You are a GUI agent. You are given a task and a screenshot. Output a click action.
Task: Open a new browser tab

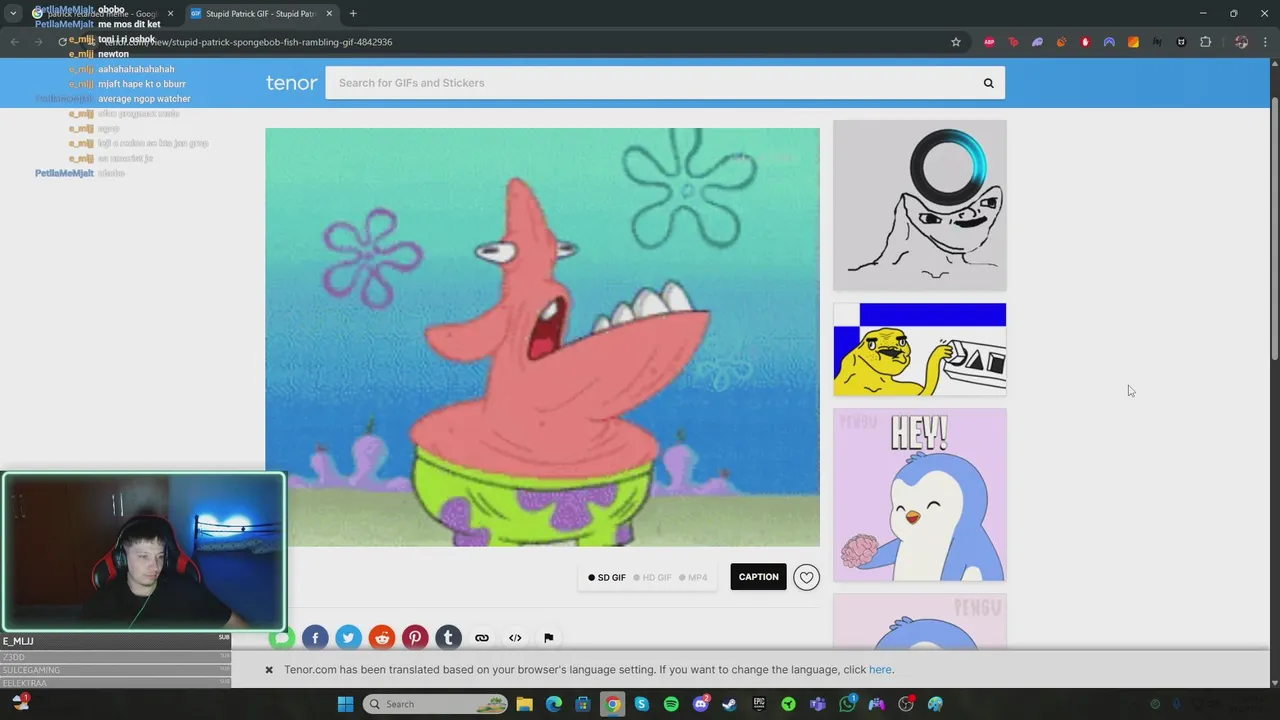pos(353,14)
